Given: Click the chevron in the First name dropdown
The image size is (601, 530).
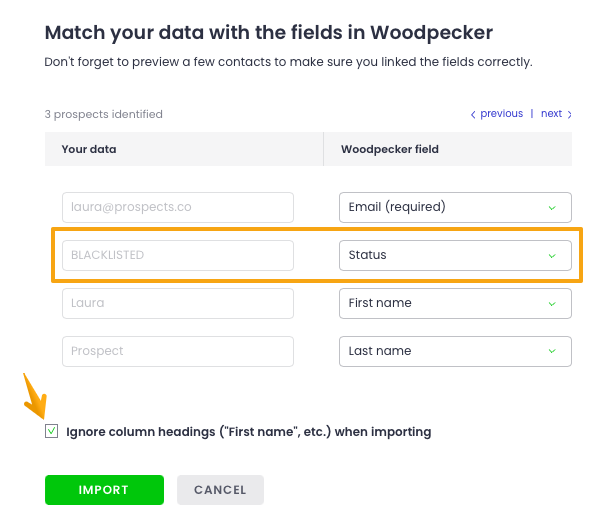Looking at the screenshot, I should [x=552, y=303].
